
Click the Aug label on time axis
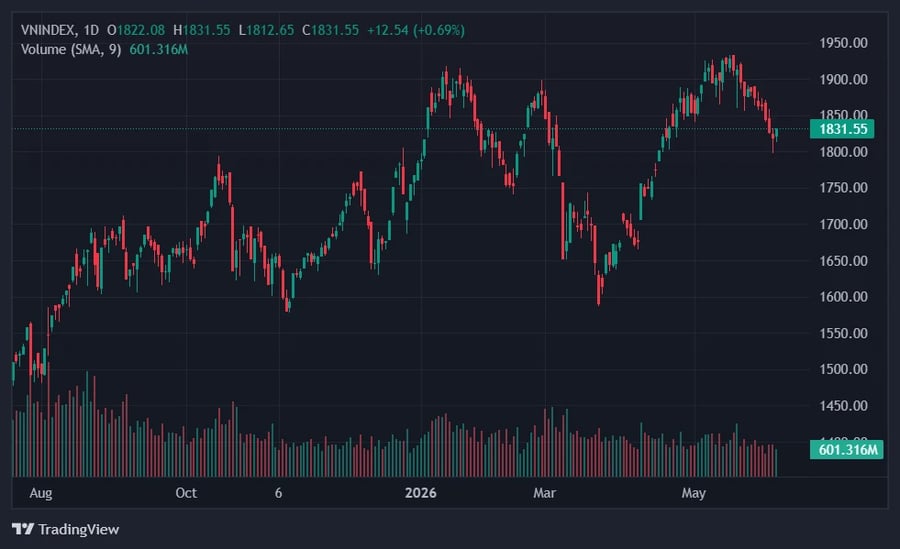[41, 493]
